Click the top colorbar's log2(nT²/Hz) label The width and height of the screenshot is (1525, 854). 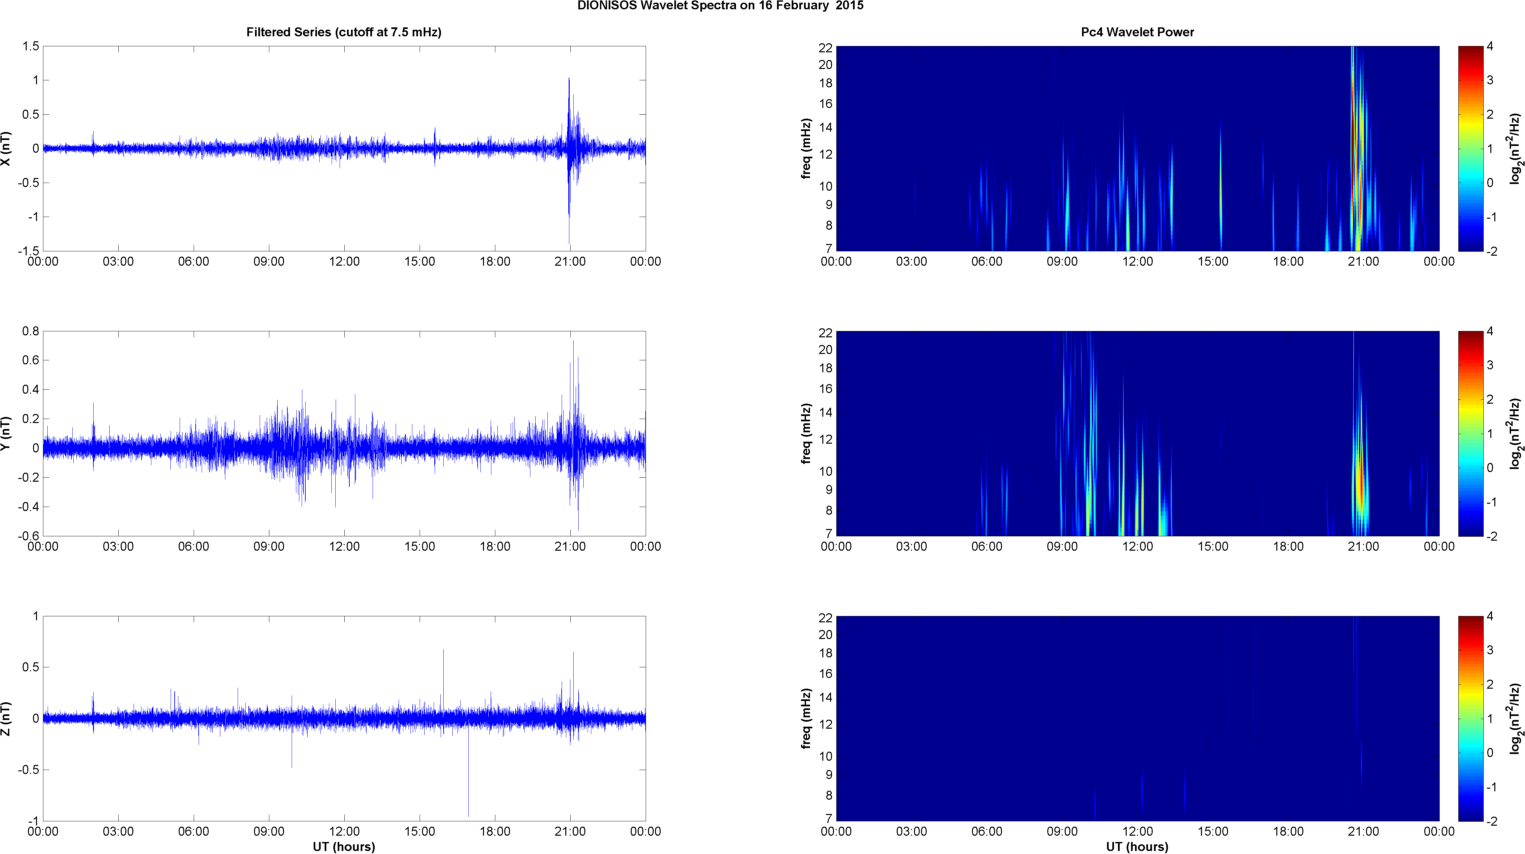pos(1516,148)
